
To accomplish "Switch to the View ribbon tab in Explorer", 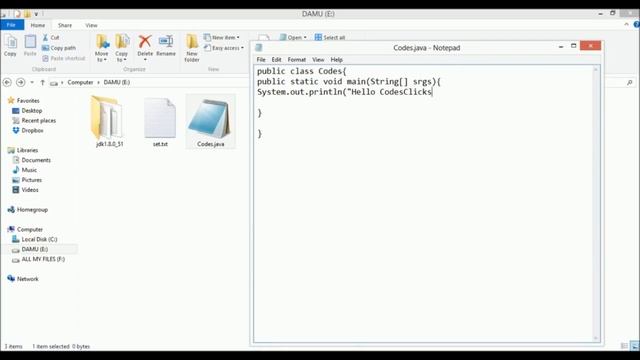I will pos(91,25).
